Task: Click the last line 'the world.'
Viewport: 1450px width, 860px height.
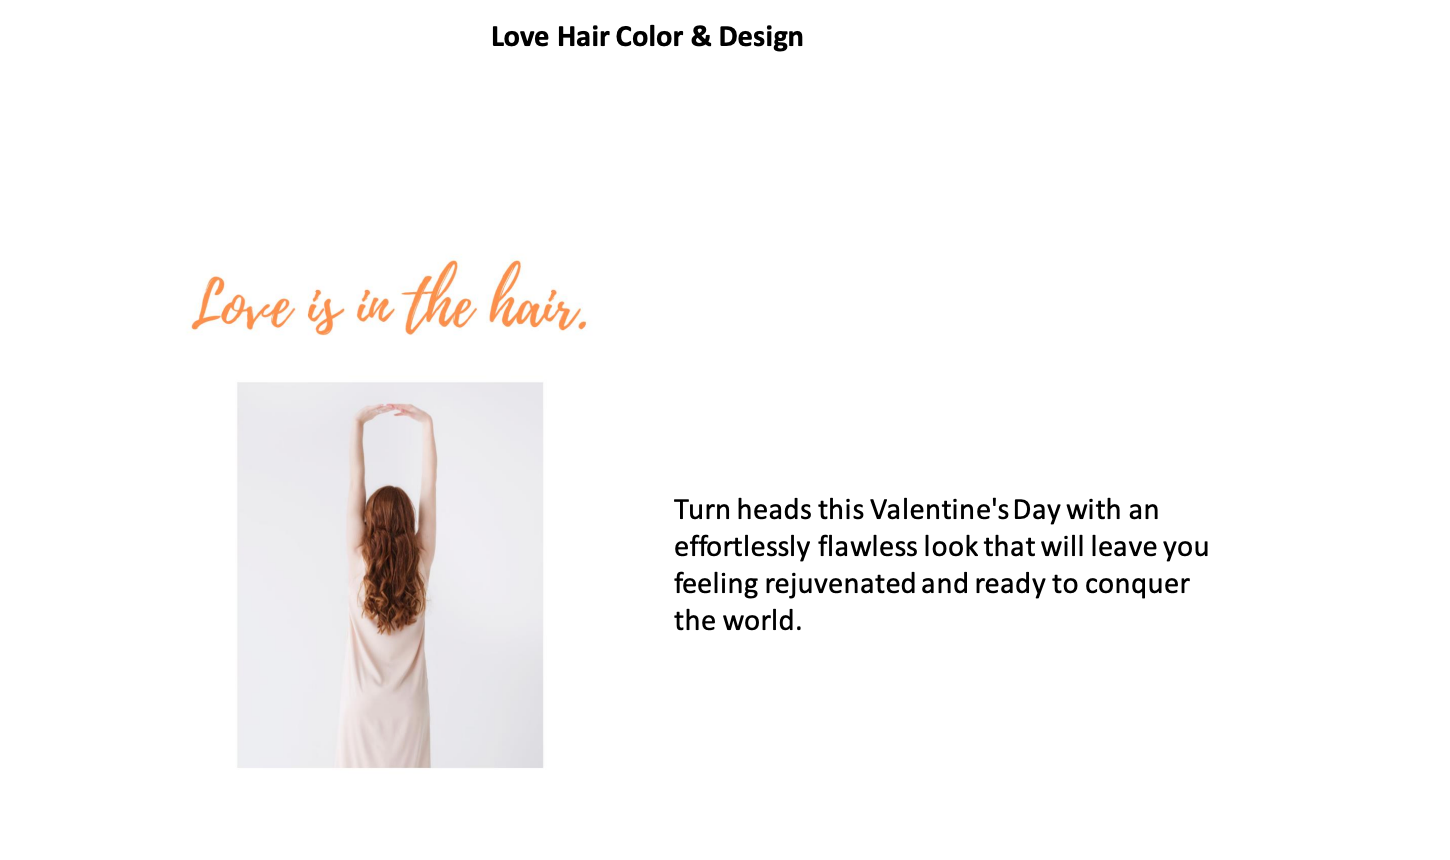Action: tap(738, 620)
